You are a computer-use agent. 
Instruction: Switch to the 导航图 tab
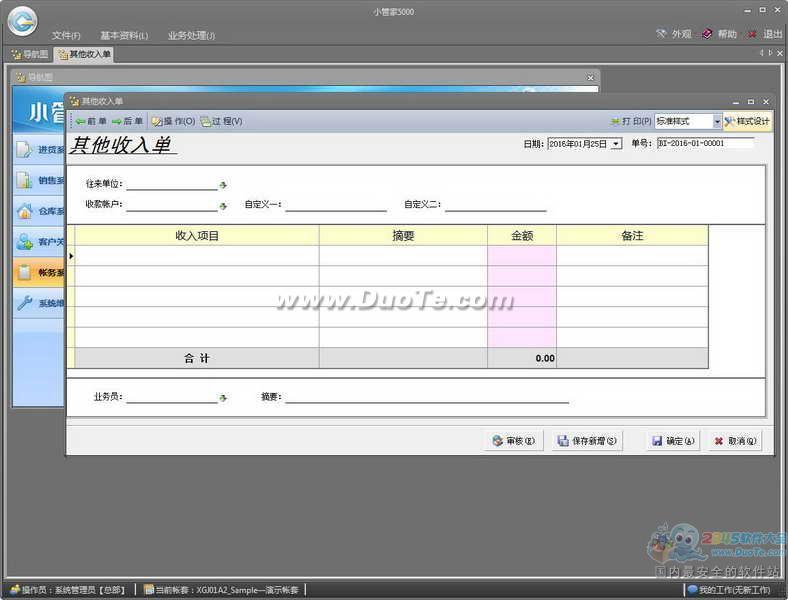(x=30, y=54)
